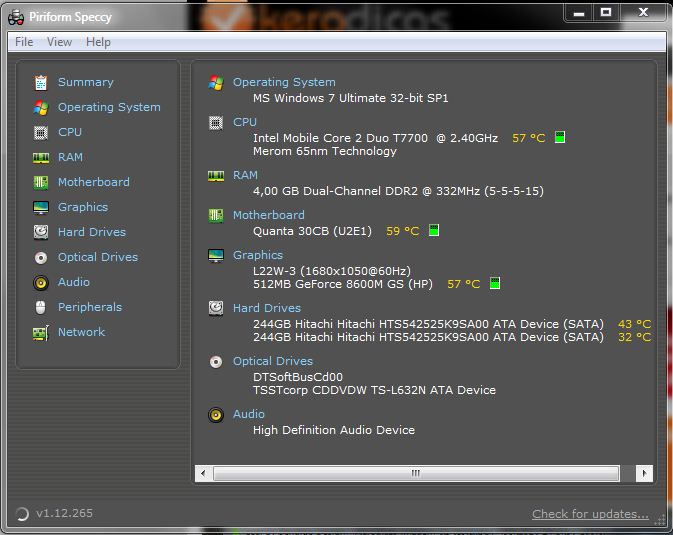
Task: Click the 'High Definition Audio Device' text
Action: click(334, 430)
